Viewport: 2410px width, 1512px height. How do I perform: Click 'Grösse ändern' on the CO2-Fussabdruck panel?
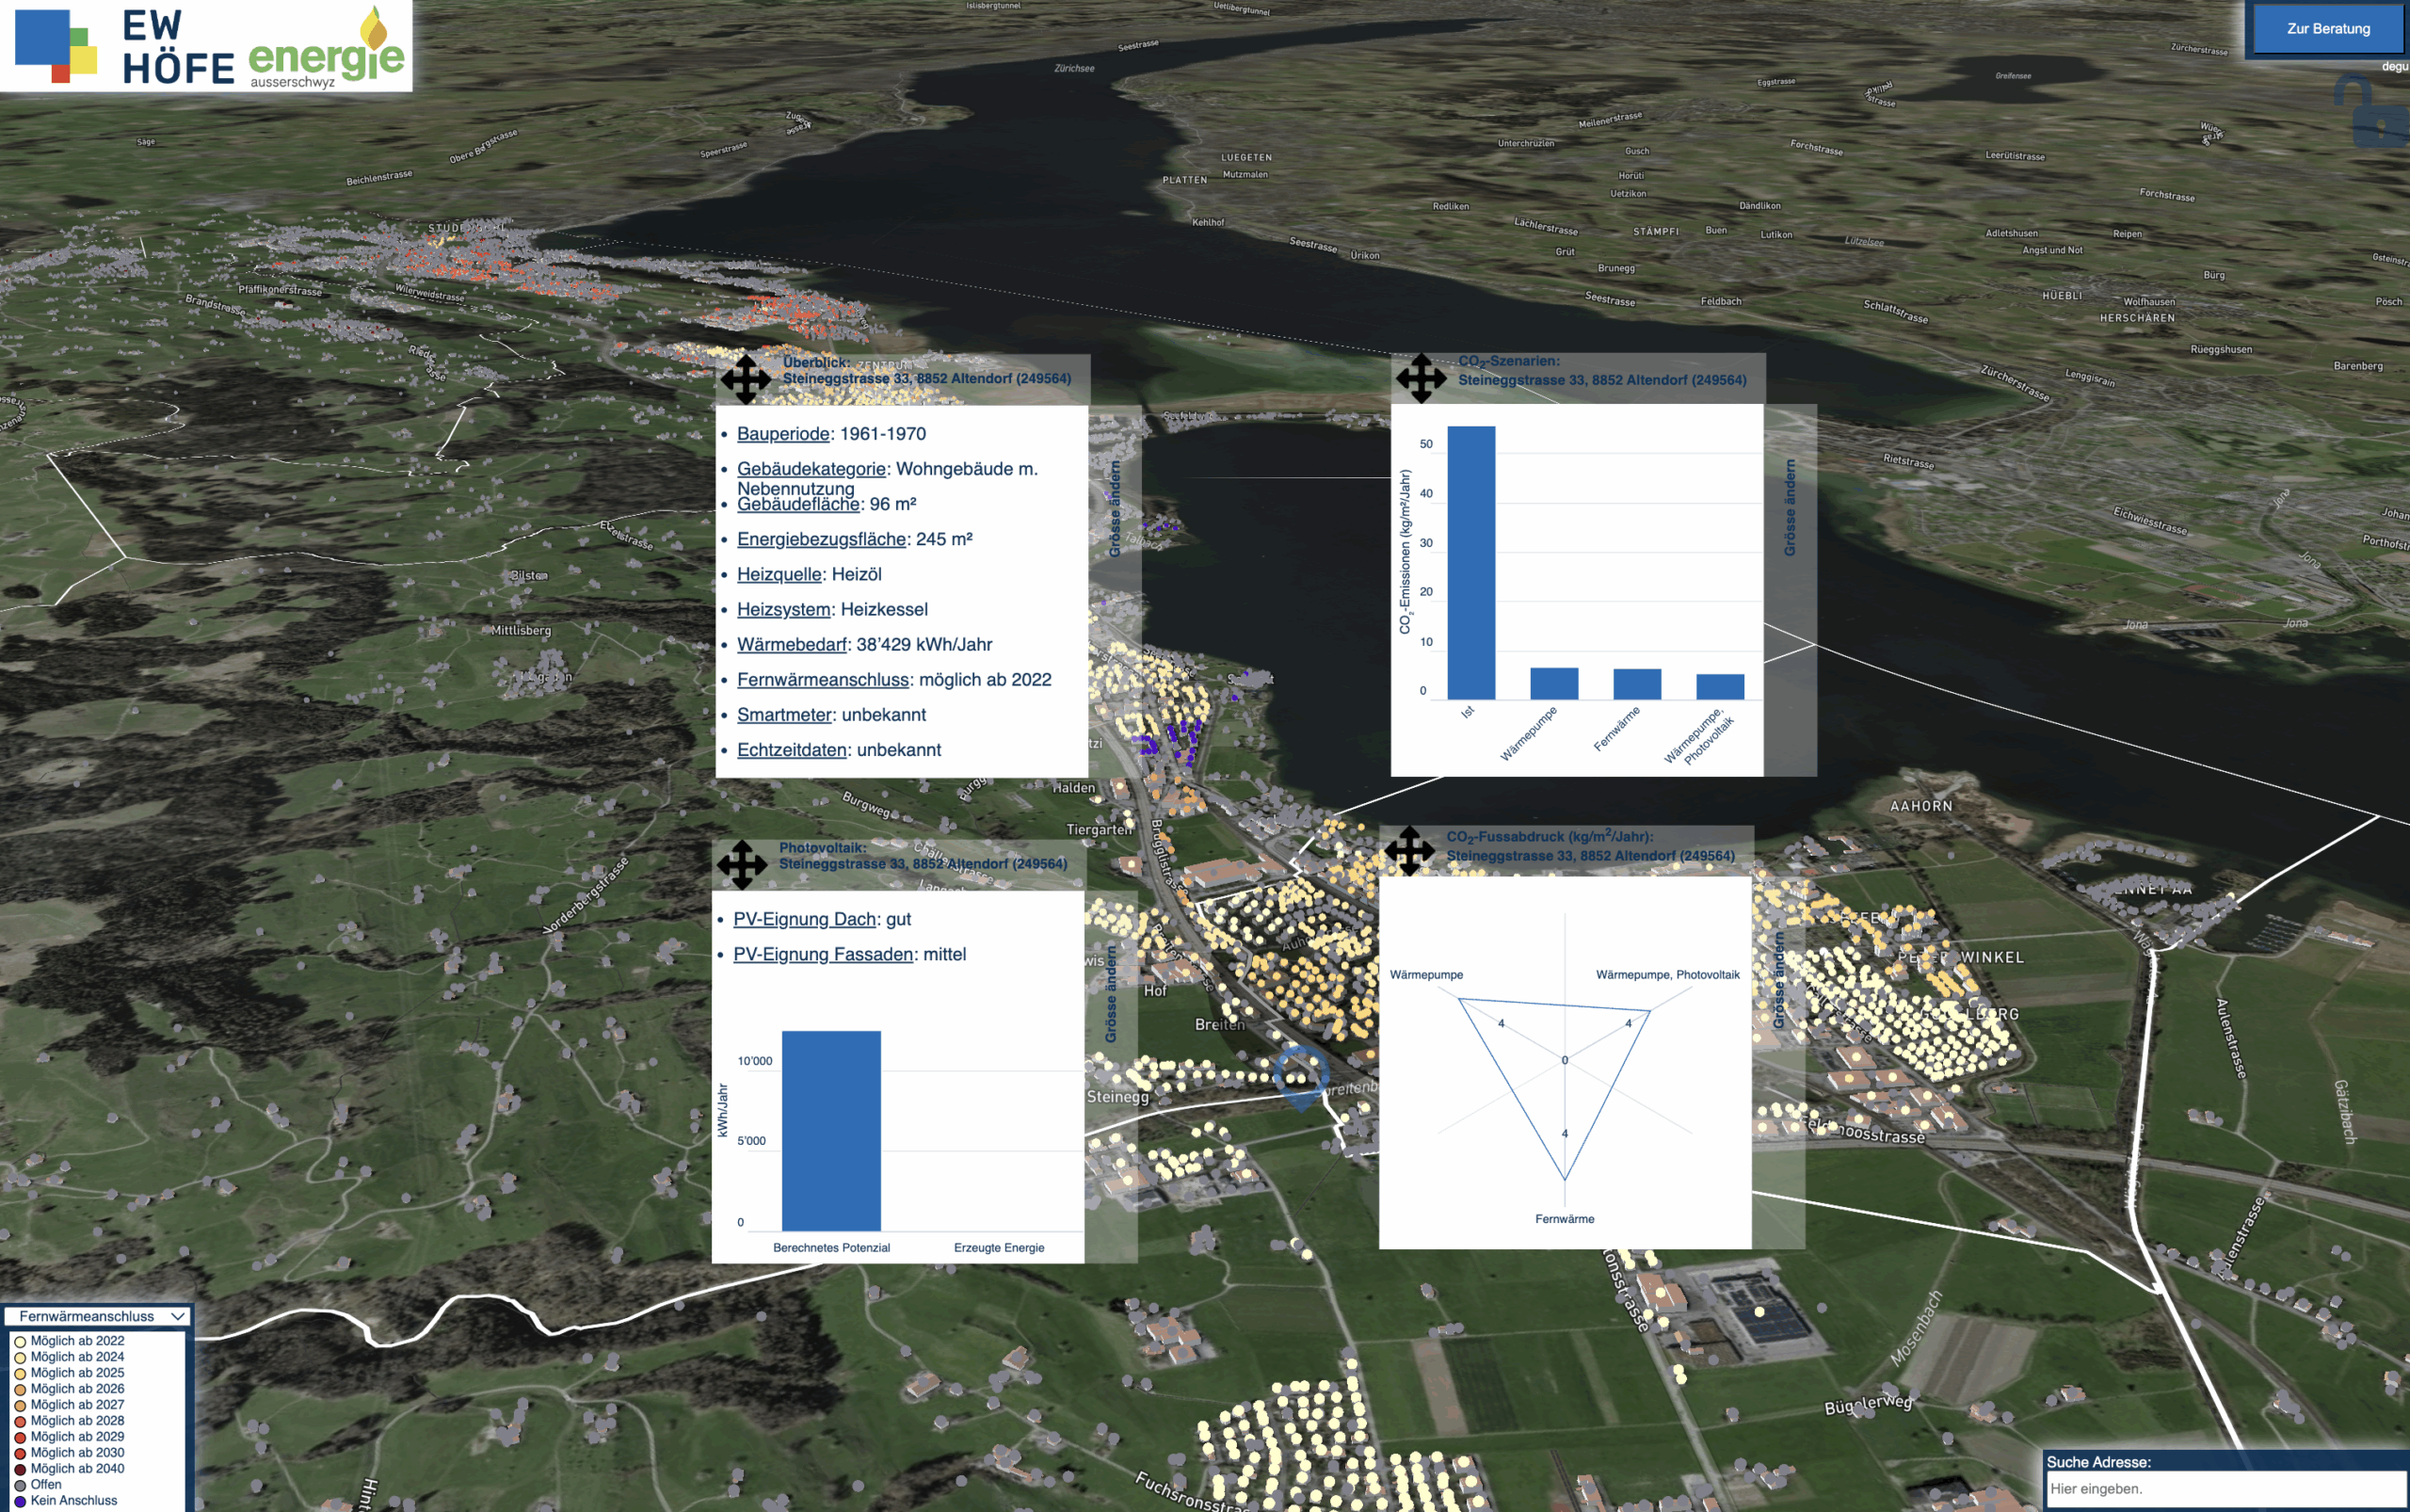tap(1778, 981)
